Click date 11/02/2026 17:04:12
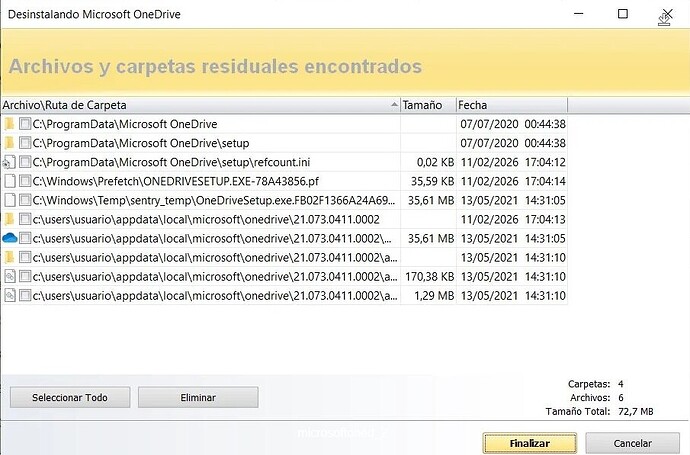The image size is (690, 455). [x=513, y=162]
